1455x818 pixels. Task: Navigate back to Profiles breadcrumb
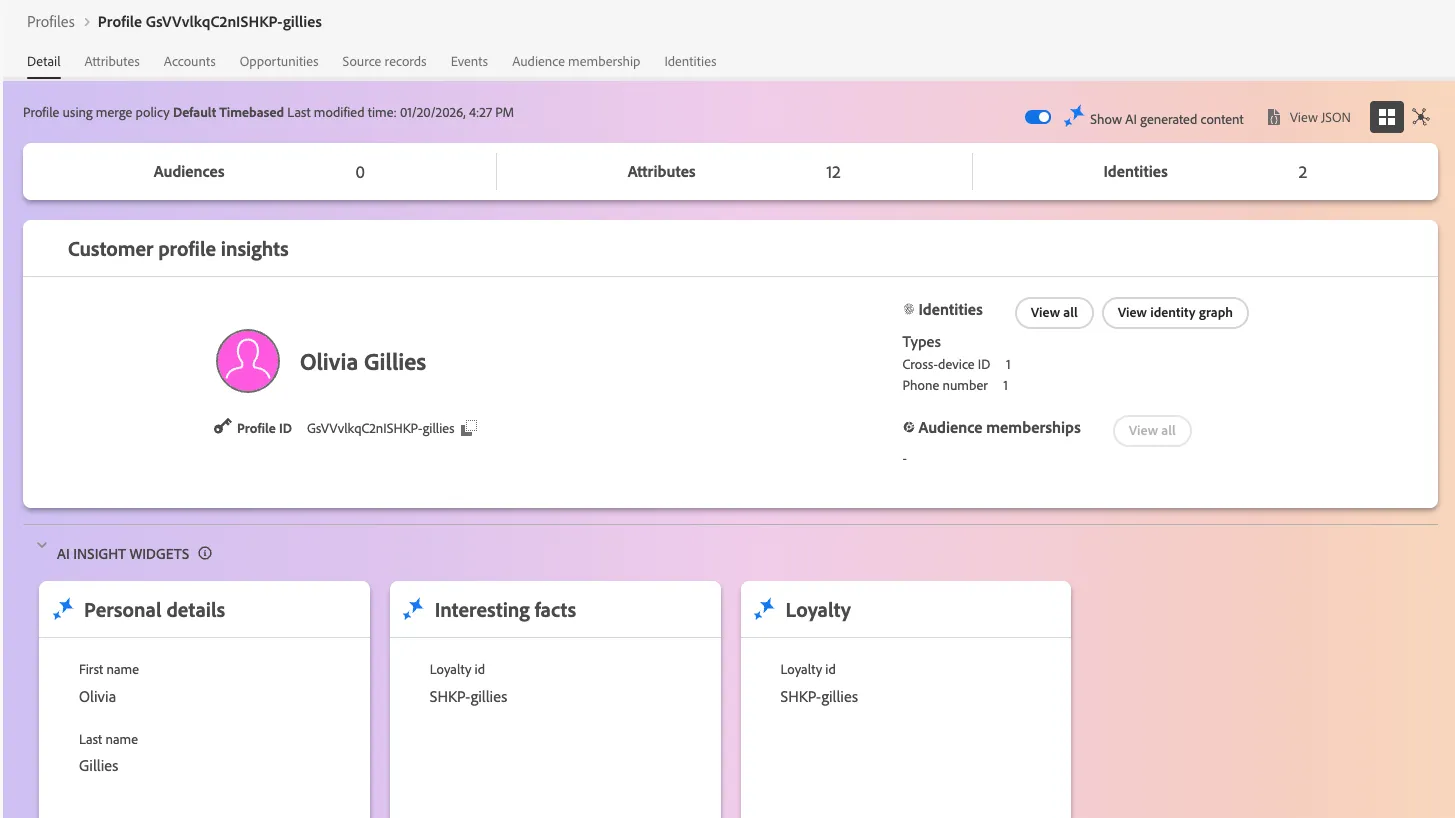[x=51, y=22]
